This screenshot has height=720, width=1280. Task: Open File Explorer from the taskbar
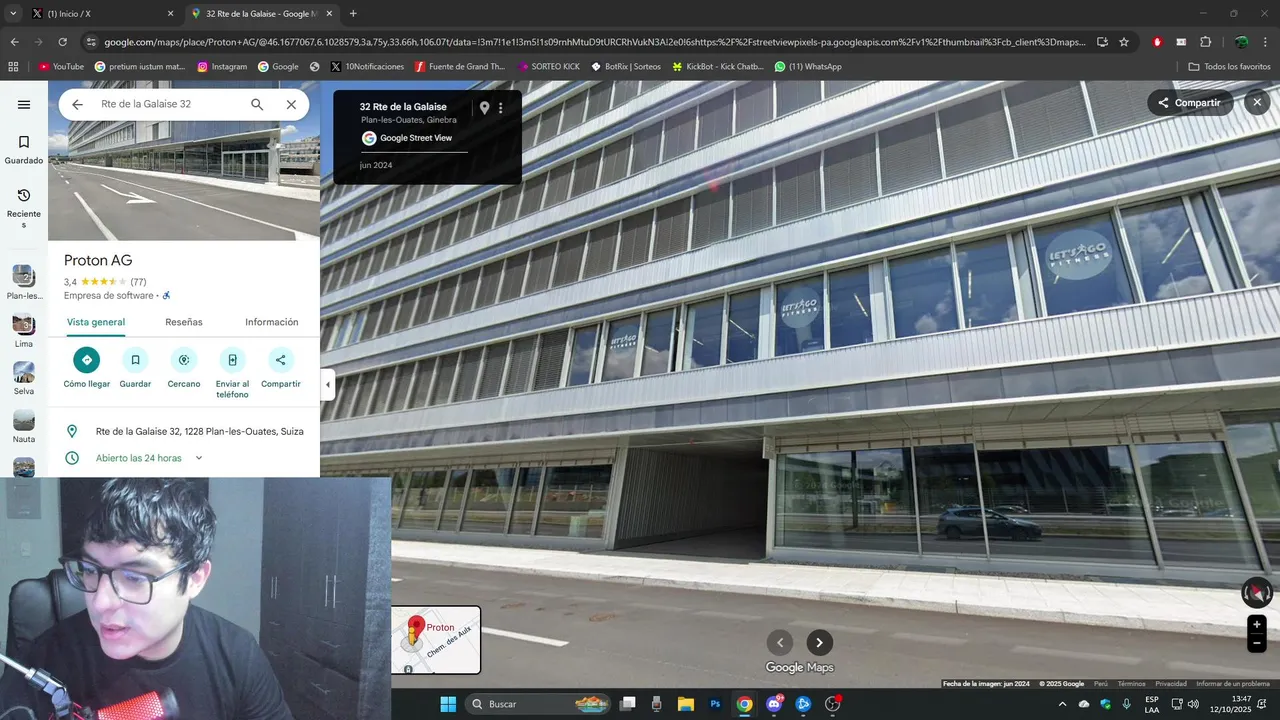686,704
